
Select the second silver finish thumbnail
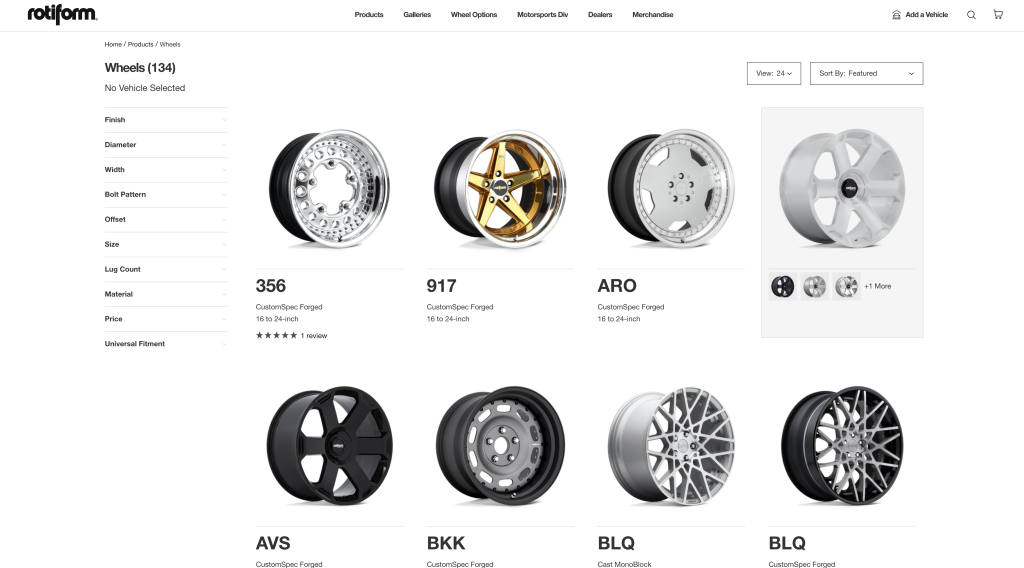tap(814, 286)
